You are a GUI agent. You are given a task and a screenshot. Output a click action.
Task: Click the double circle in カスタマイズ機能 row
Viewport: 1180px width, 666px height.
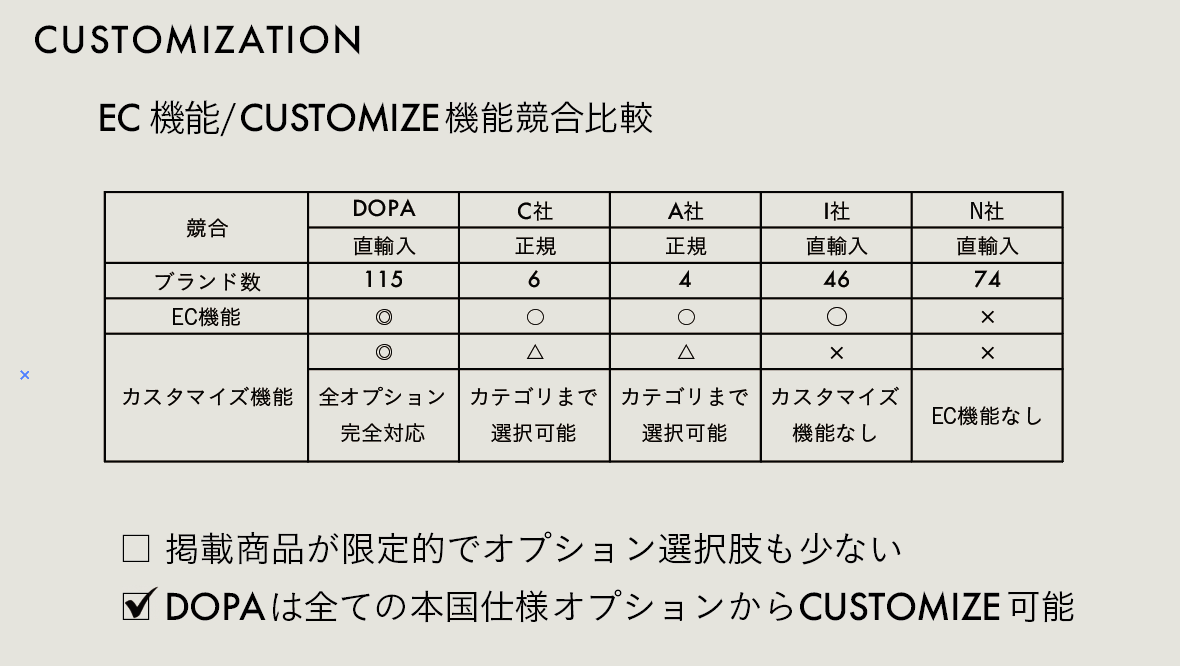point(384,352)
